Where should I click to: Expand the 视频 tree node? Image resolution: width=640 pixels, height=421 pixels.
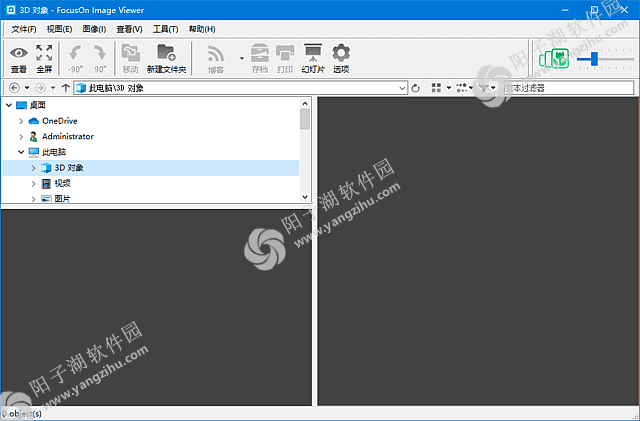pyautogui.click(x=34, y=184)
